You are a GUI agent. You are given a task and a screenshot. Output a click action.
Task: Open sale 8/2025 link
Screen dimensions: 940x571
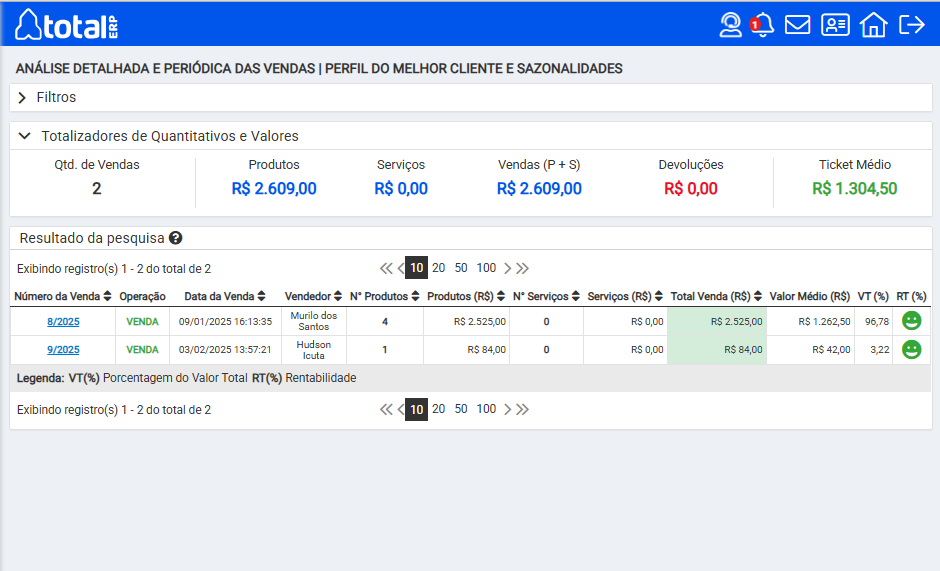click(63, 321)
